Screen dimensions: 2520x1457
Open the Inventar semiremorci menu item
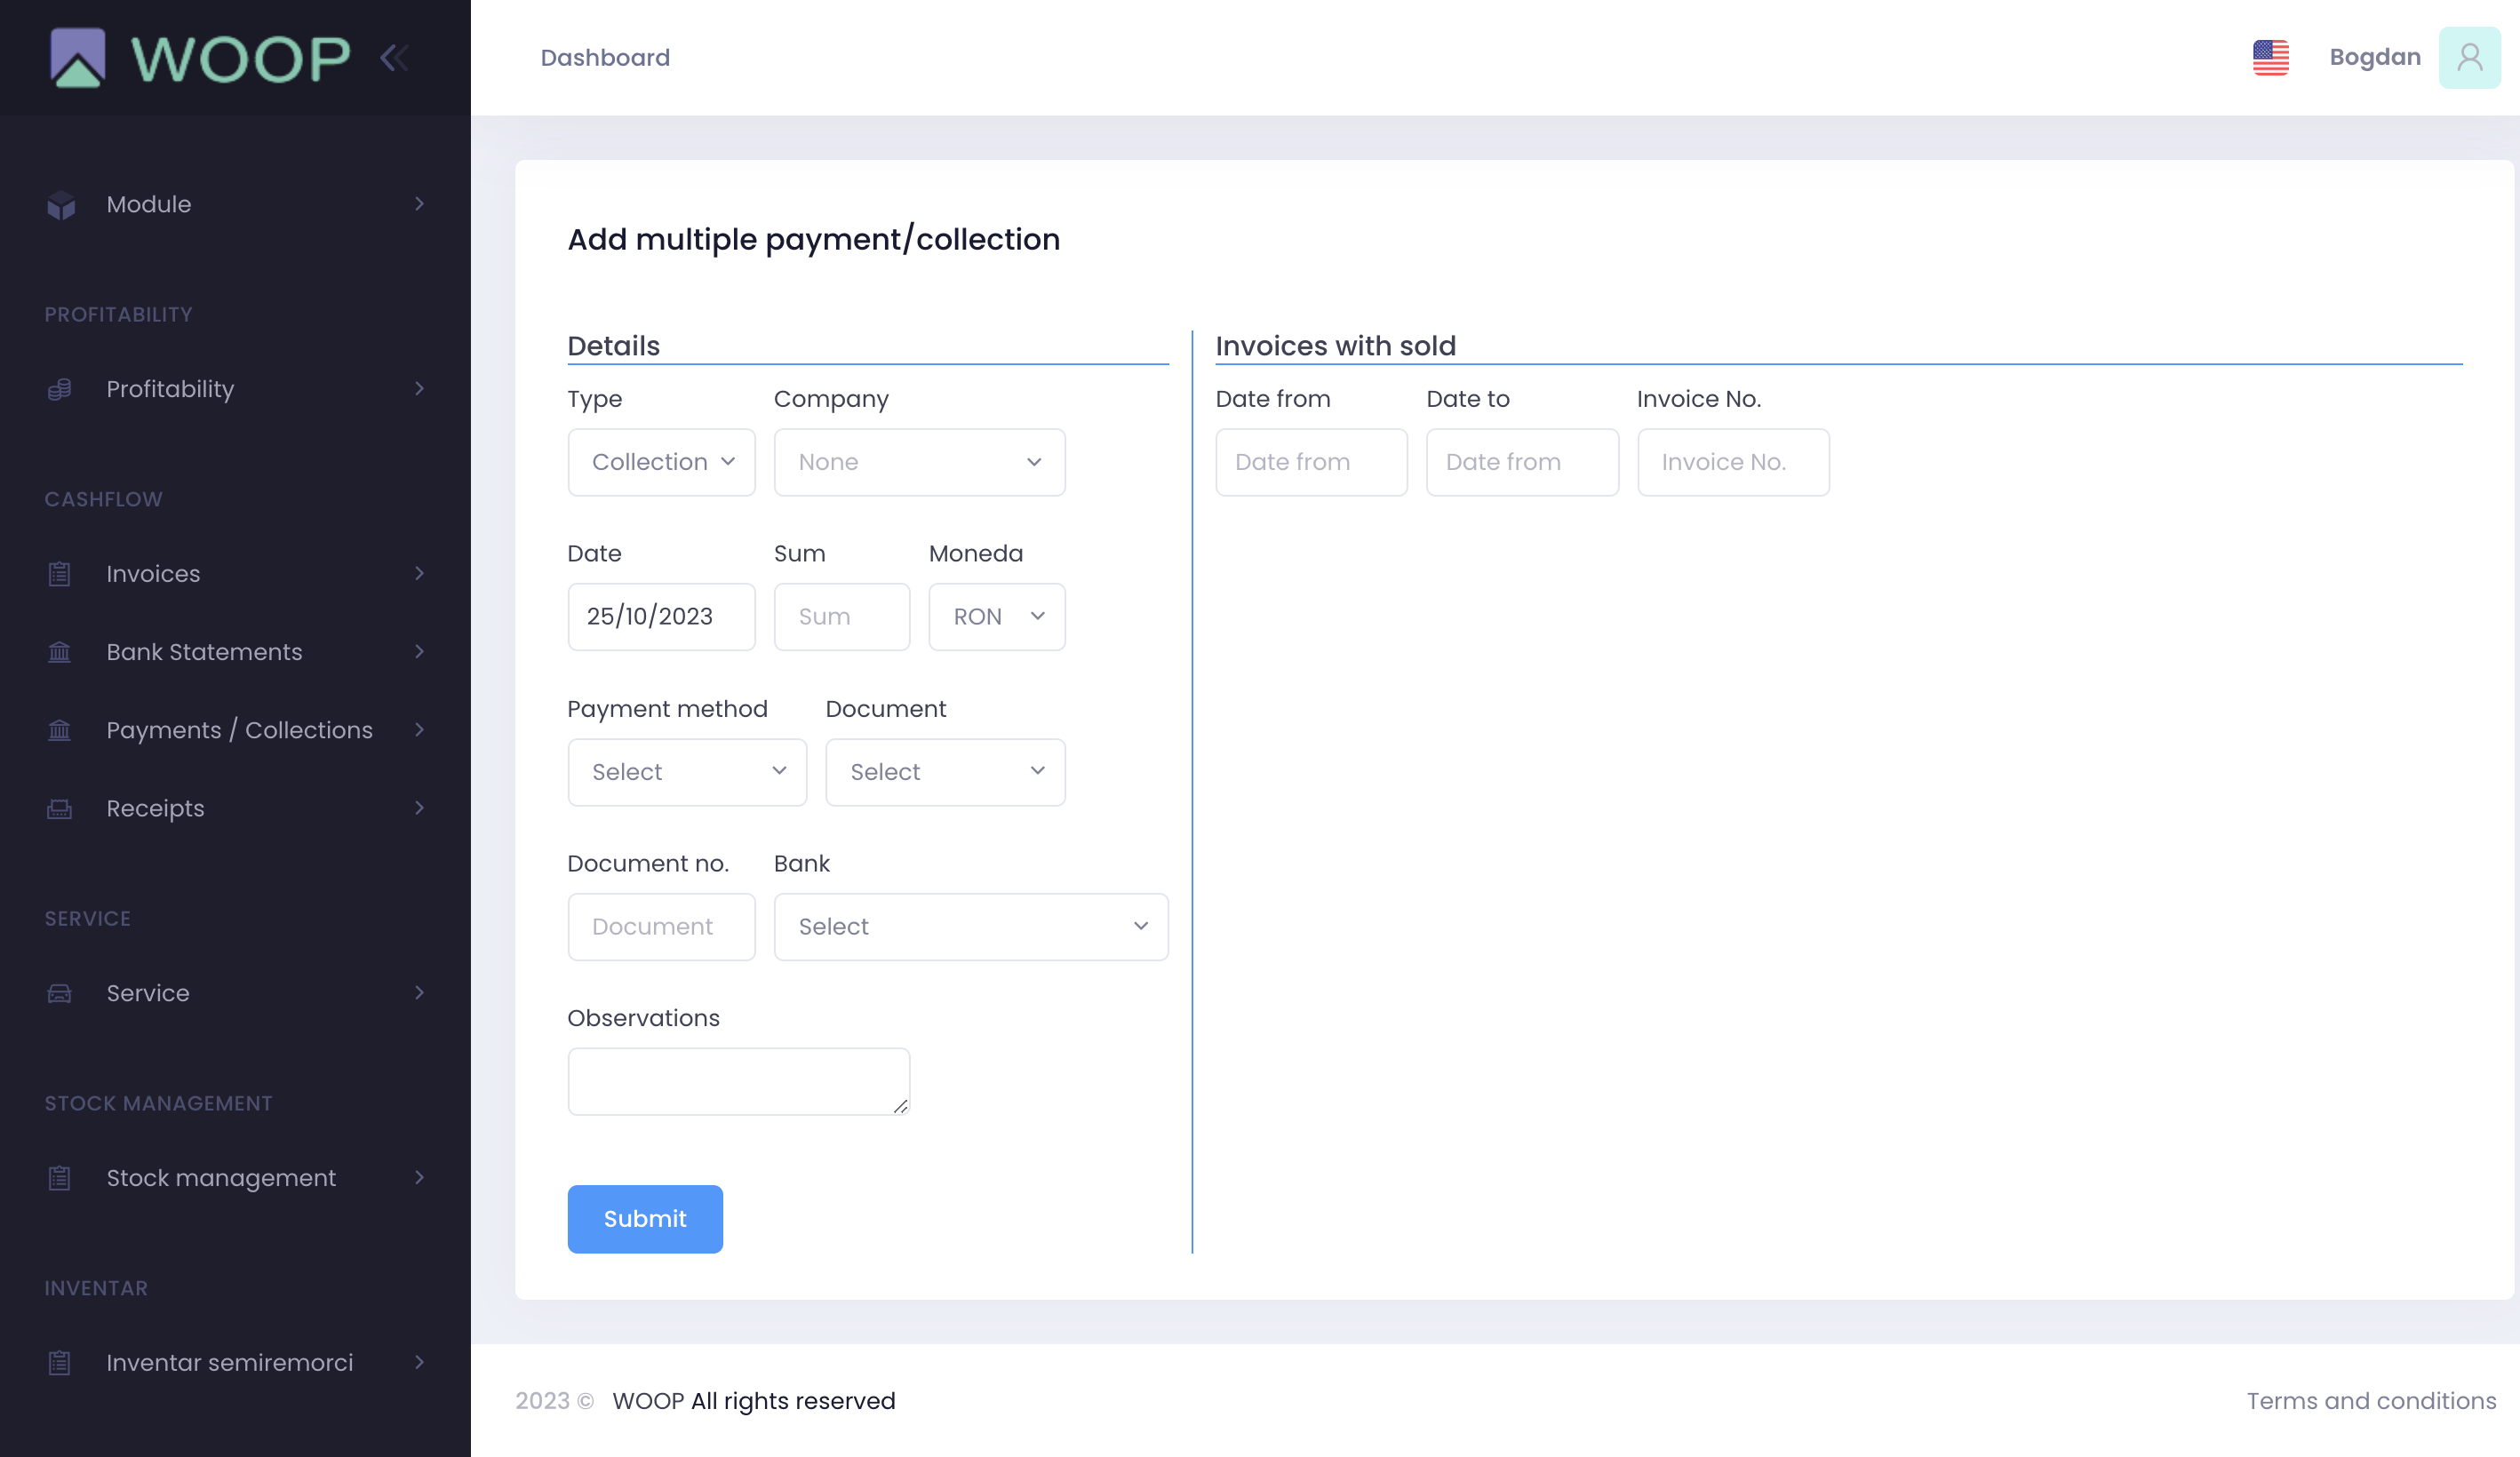pos(235,1362)
